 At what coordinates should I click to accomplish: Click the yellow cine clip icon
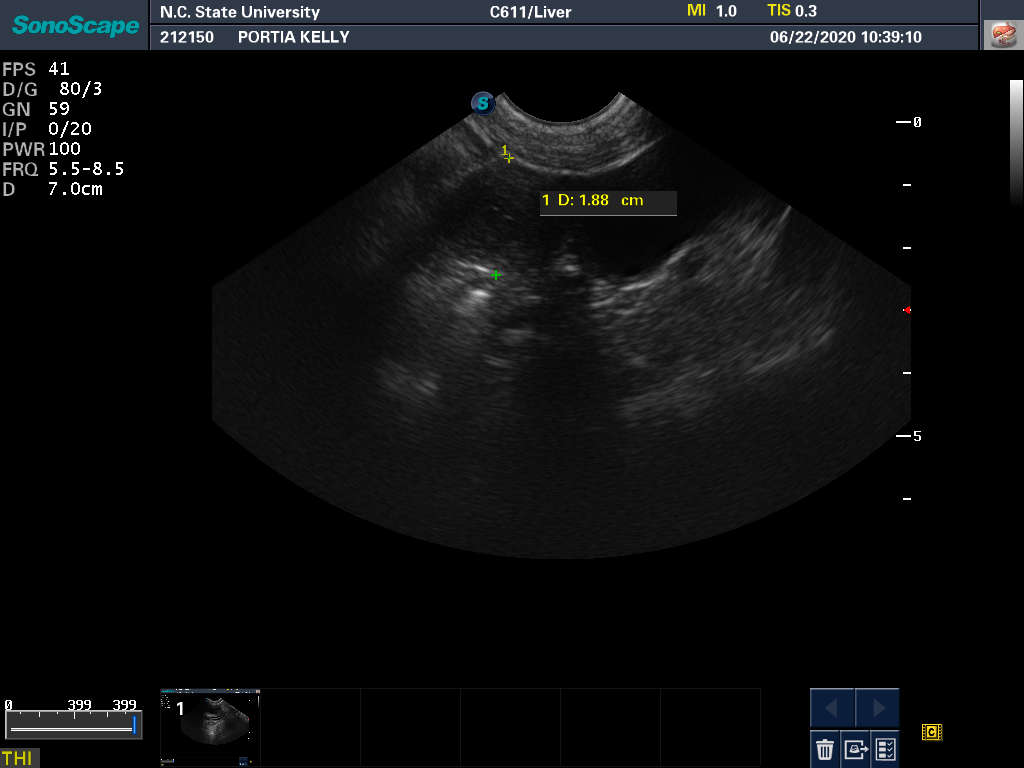[932, 733]
